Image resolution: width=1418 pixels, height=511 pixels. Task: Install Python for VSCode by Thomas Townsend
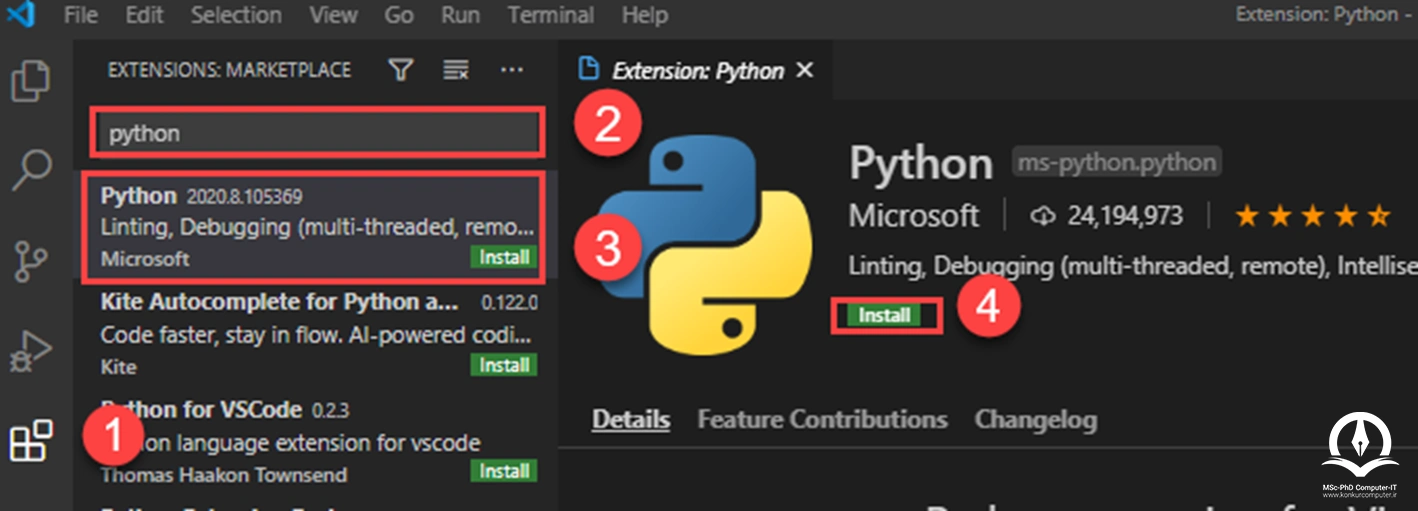pos(504,471)
